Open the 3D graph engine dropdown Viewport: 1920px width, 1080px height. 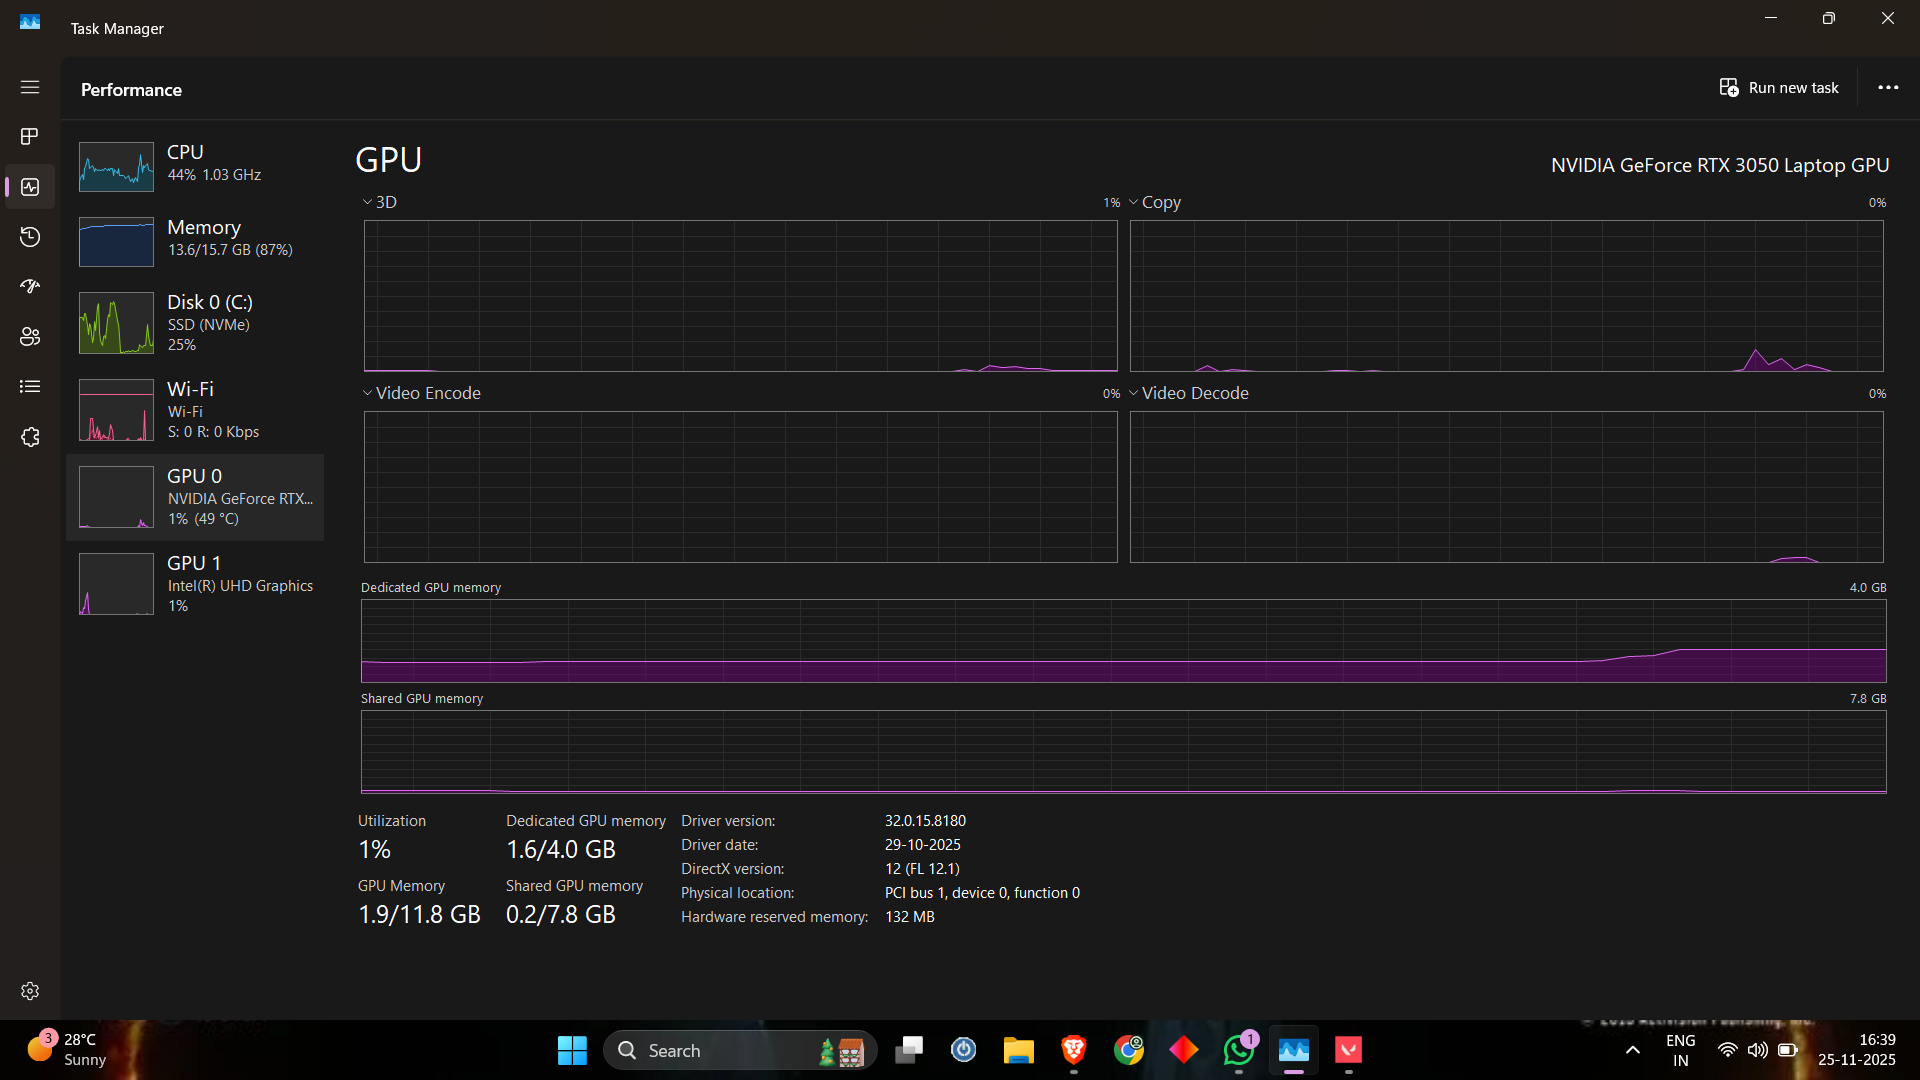[x=380, y=202]
